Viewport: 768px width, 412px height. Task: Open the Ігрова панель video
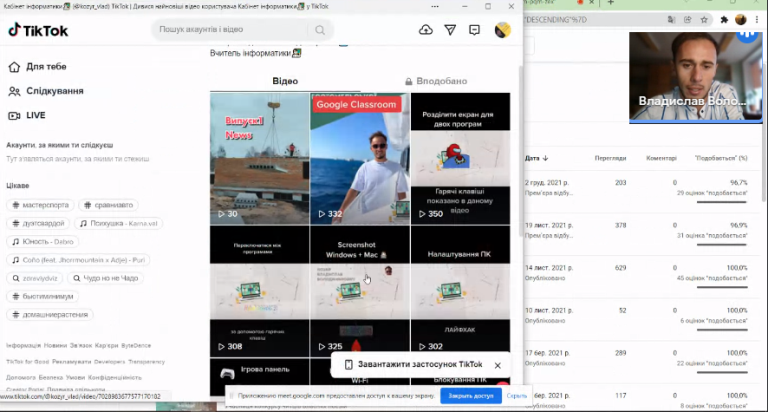coord(260,376)
